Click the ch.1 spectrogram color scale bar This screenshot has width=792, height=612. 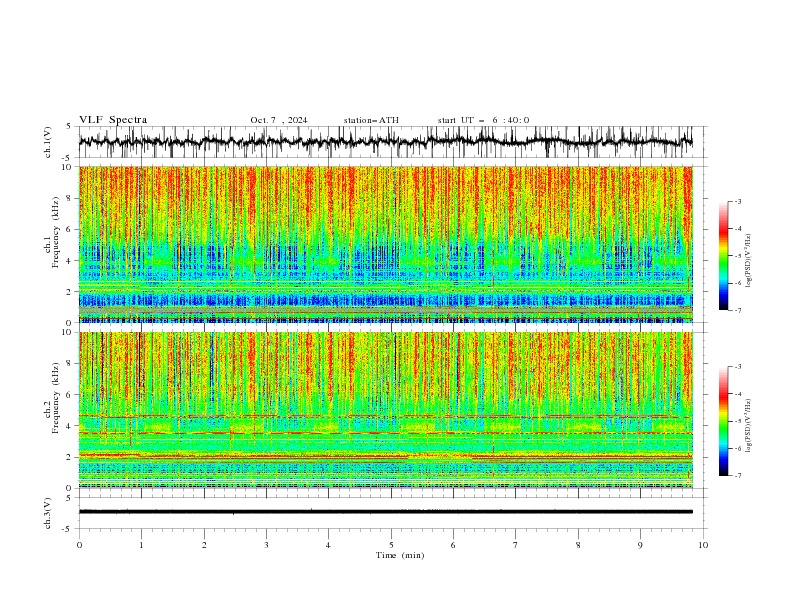723,256
